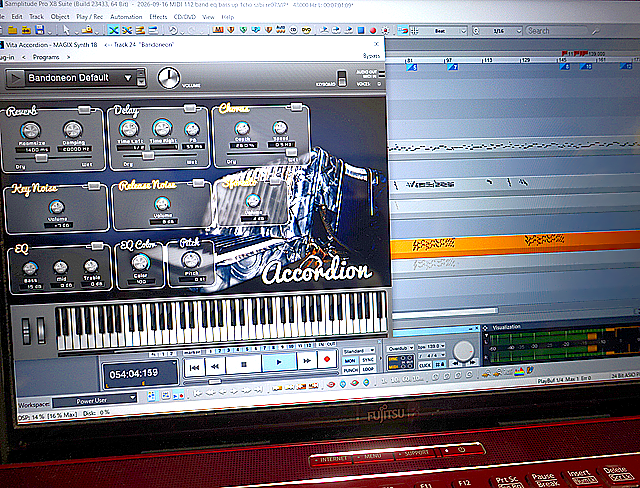Click the Programs previous arrow
640x488 pixels.
point(23,57)
